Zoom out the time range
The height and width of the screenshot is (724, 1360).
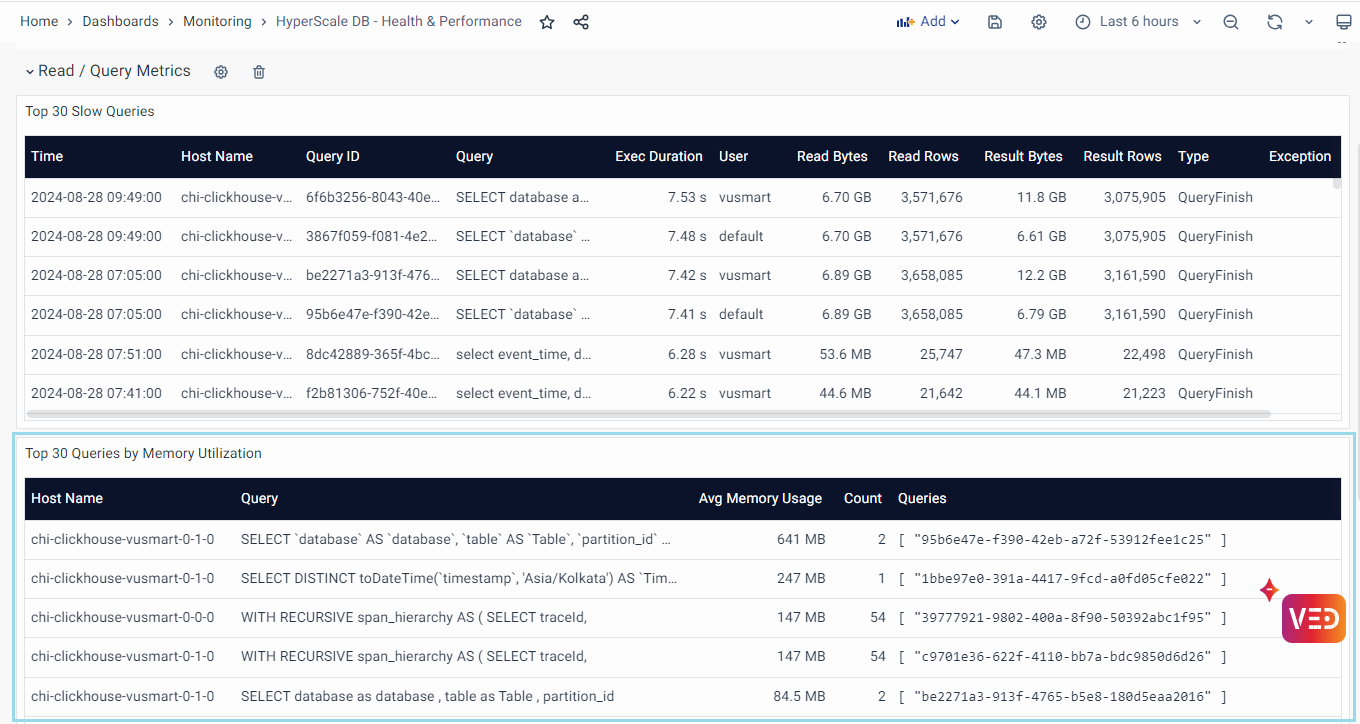pos(1231,22)
